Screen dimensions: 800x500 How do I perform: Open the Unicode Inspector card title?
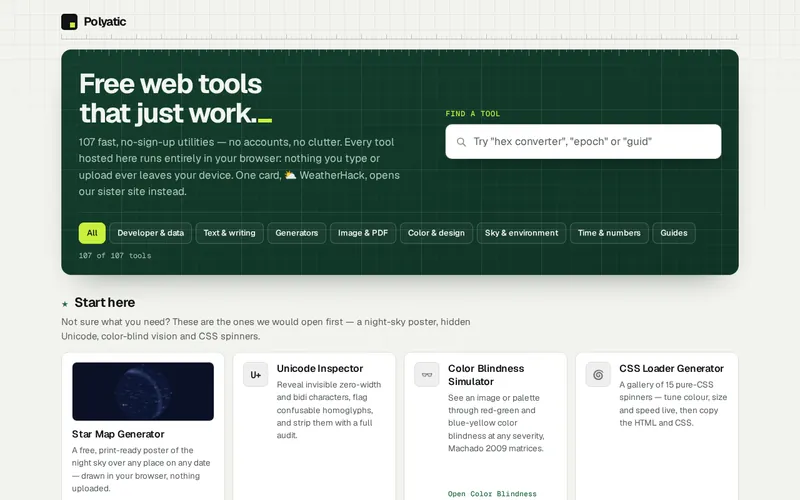click(x=320, y=368)
